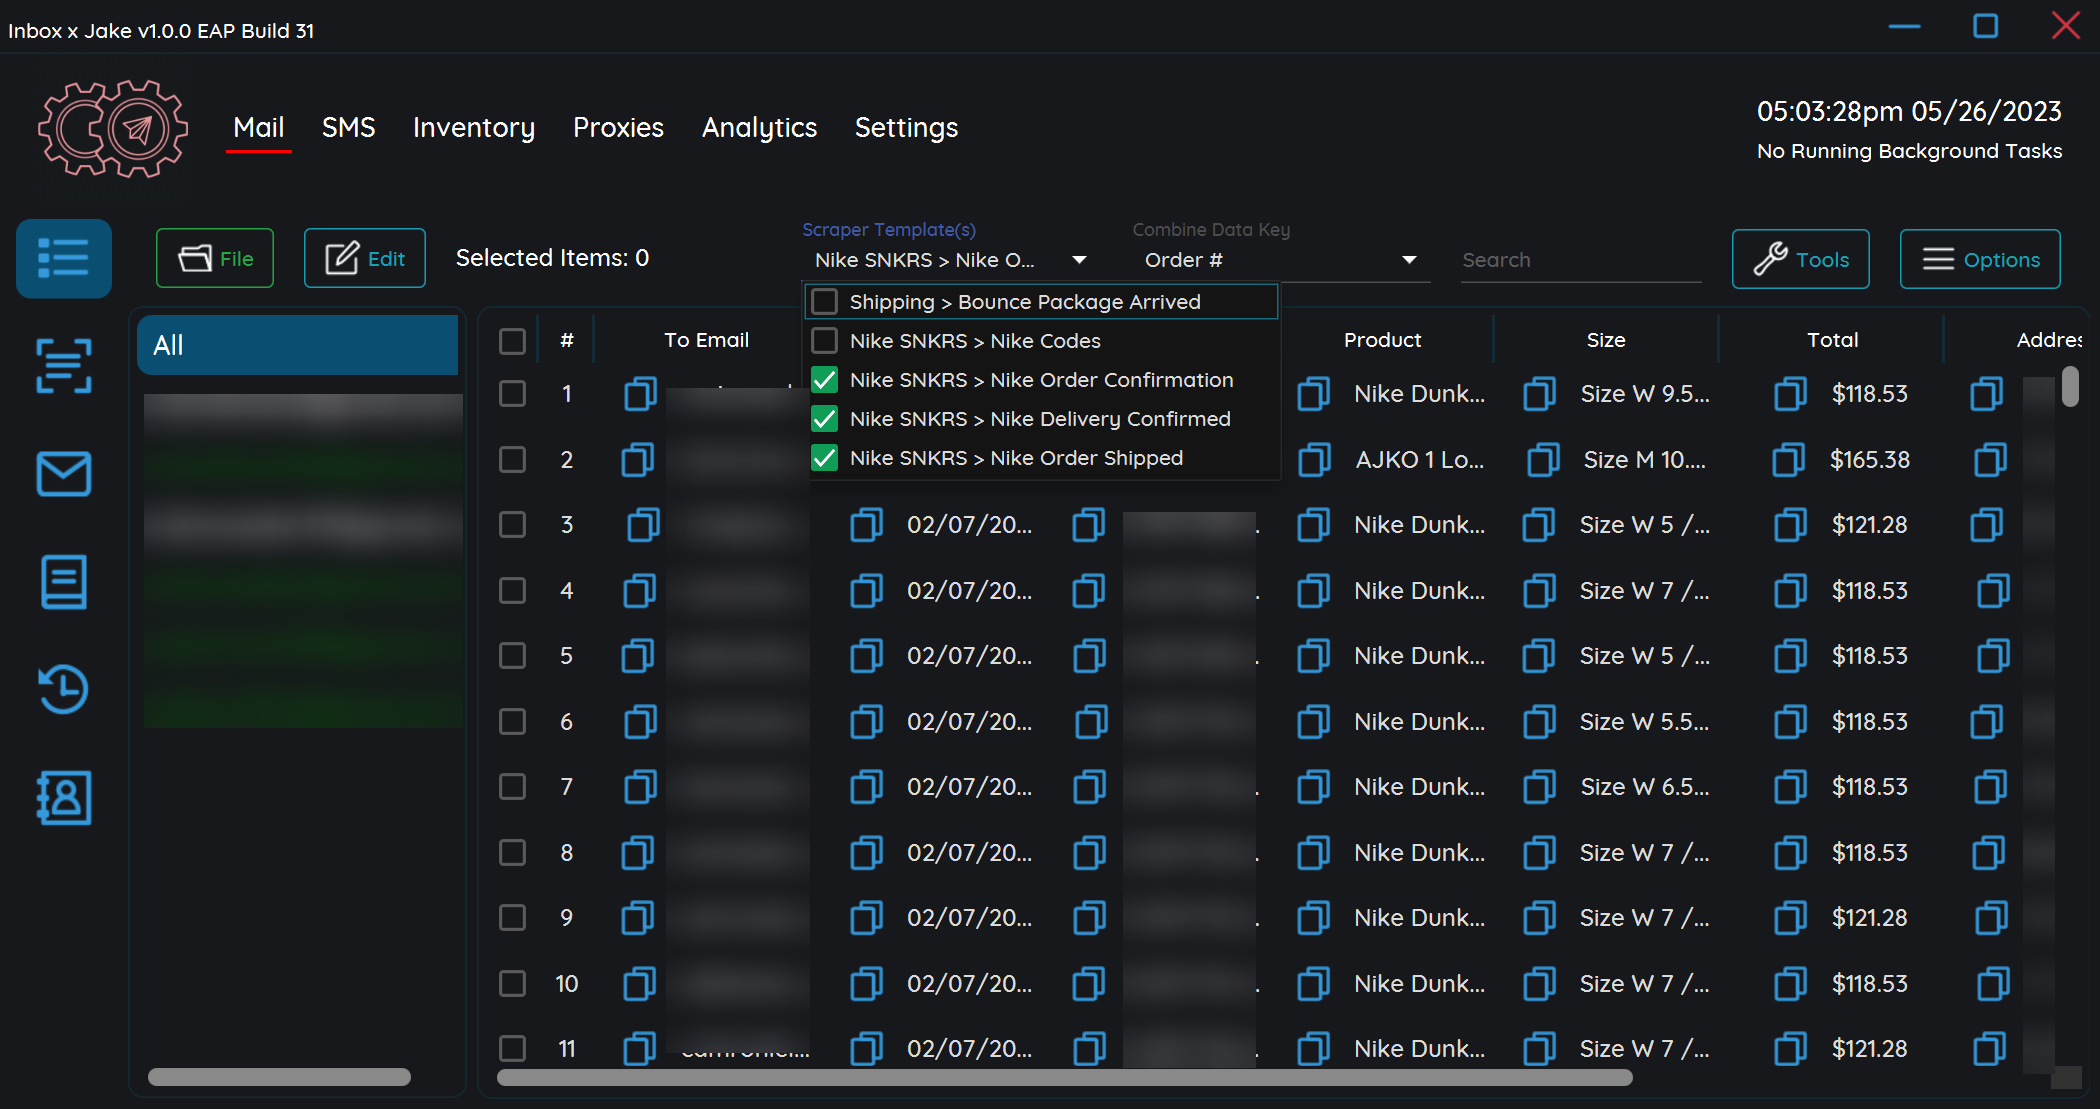Tick the select-all header checkbox
The image size is (2100, 1109).
coord(512,341)
